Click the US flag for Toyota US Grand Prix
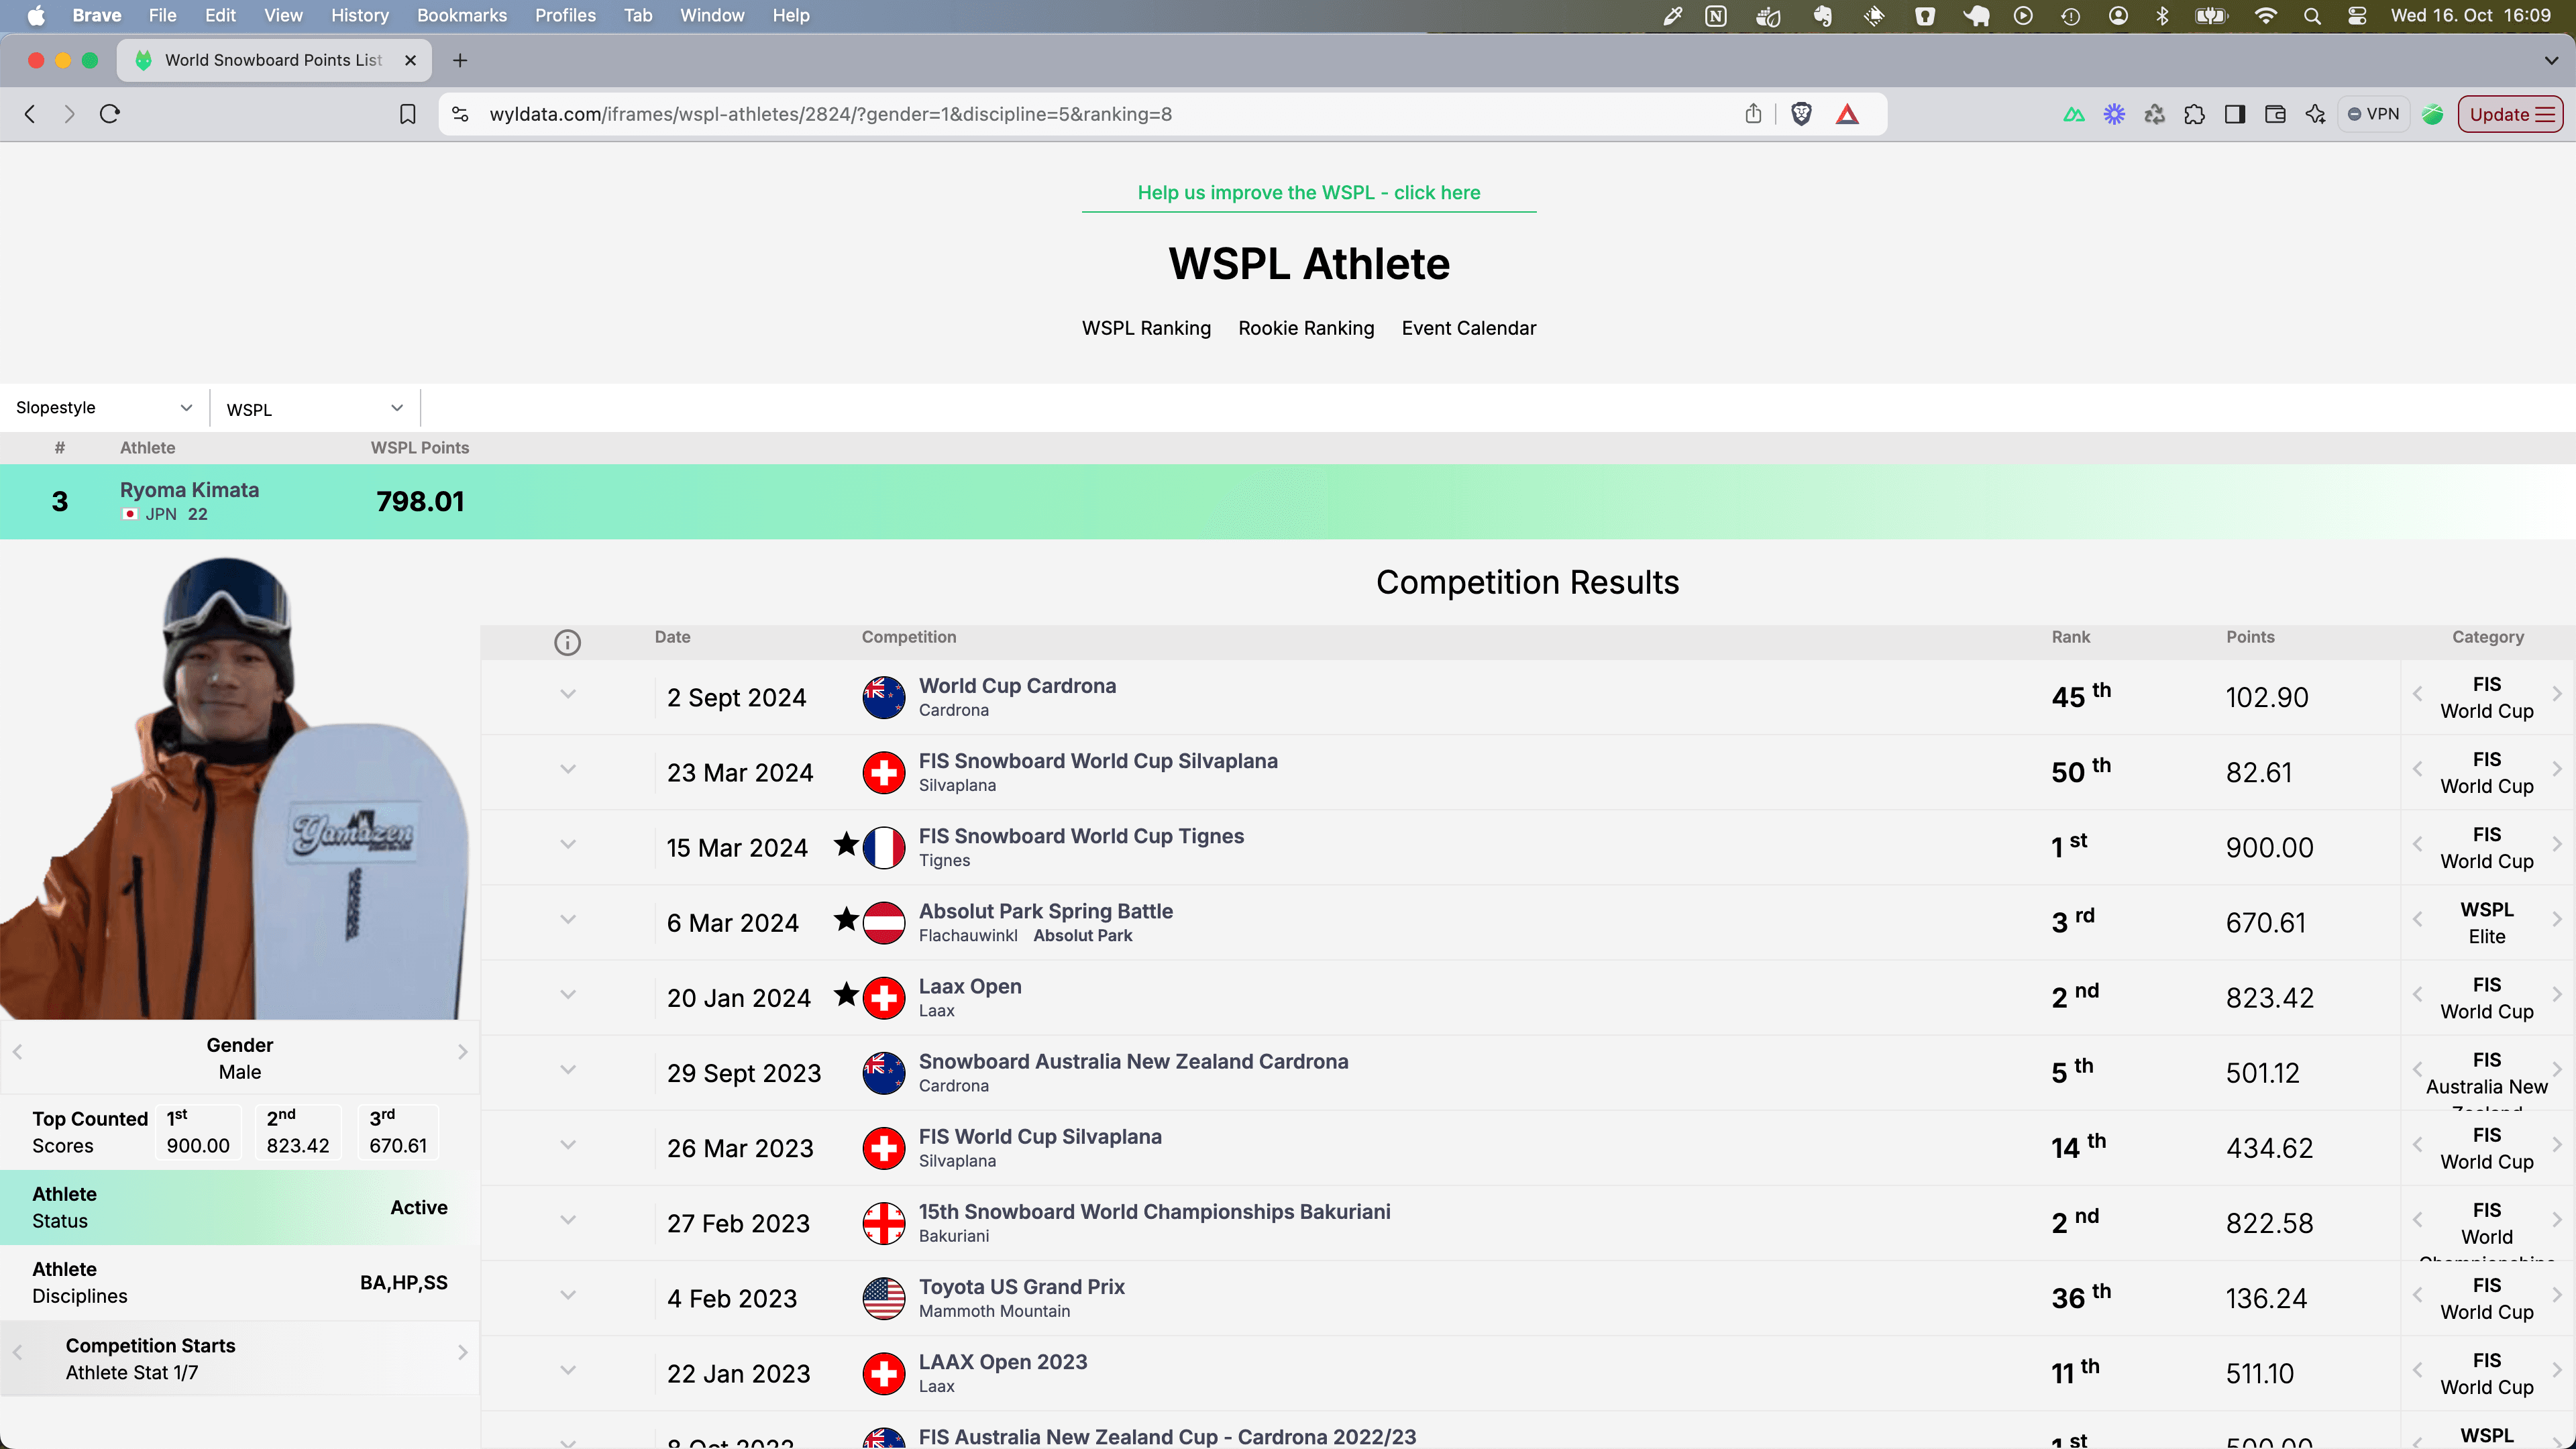Screen dimensions: 2576x1449 click(x=884, y=1298)
